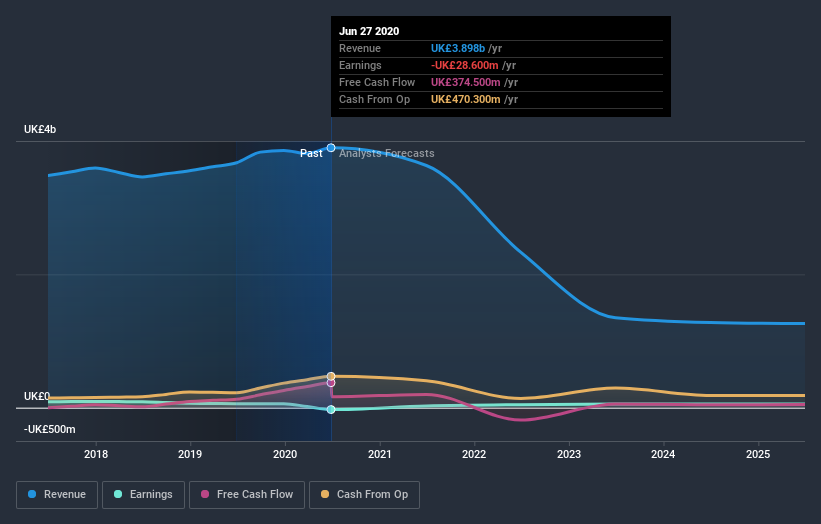The image size is (821, 524).
Task: Select the Revenue data point marker on the blue line
Action: [x=331, y=148]
